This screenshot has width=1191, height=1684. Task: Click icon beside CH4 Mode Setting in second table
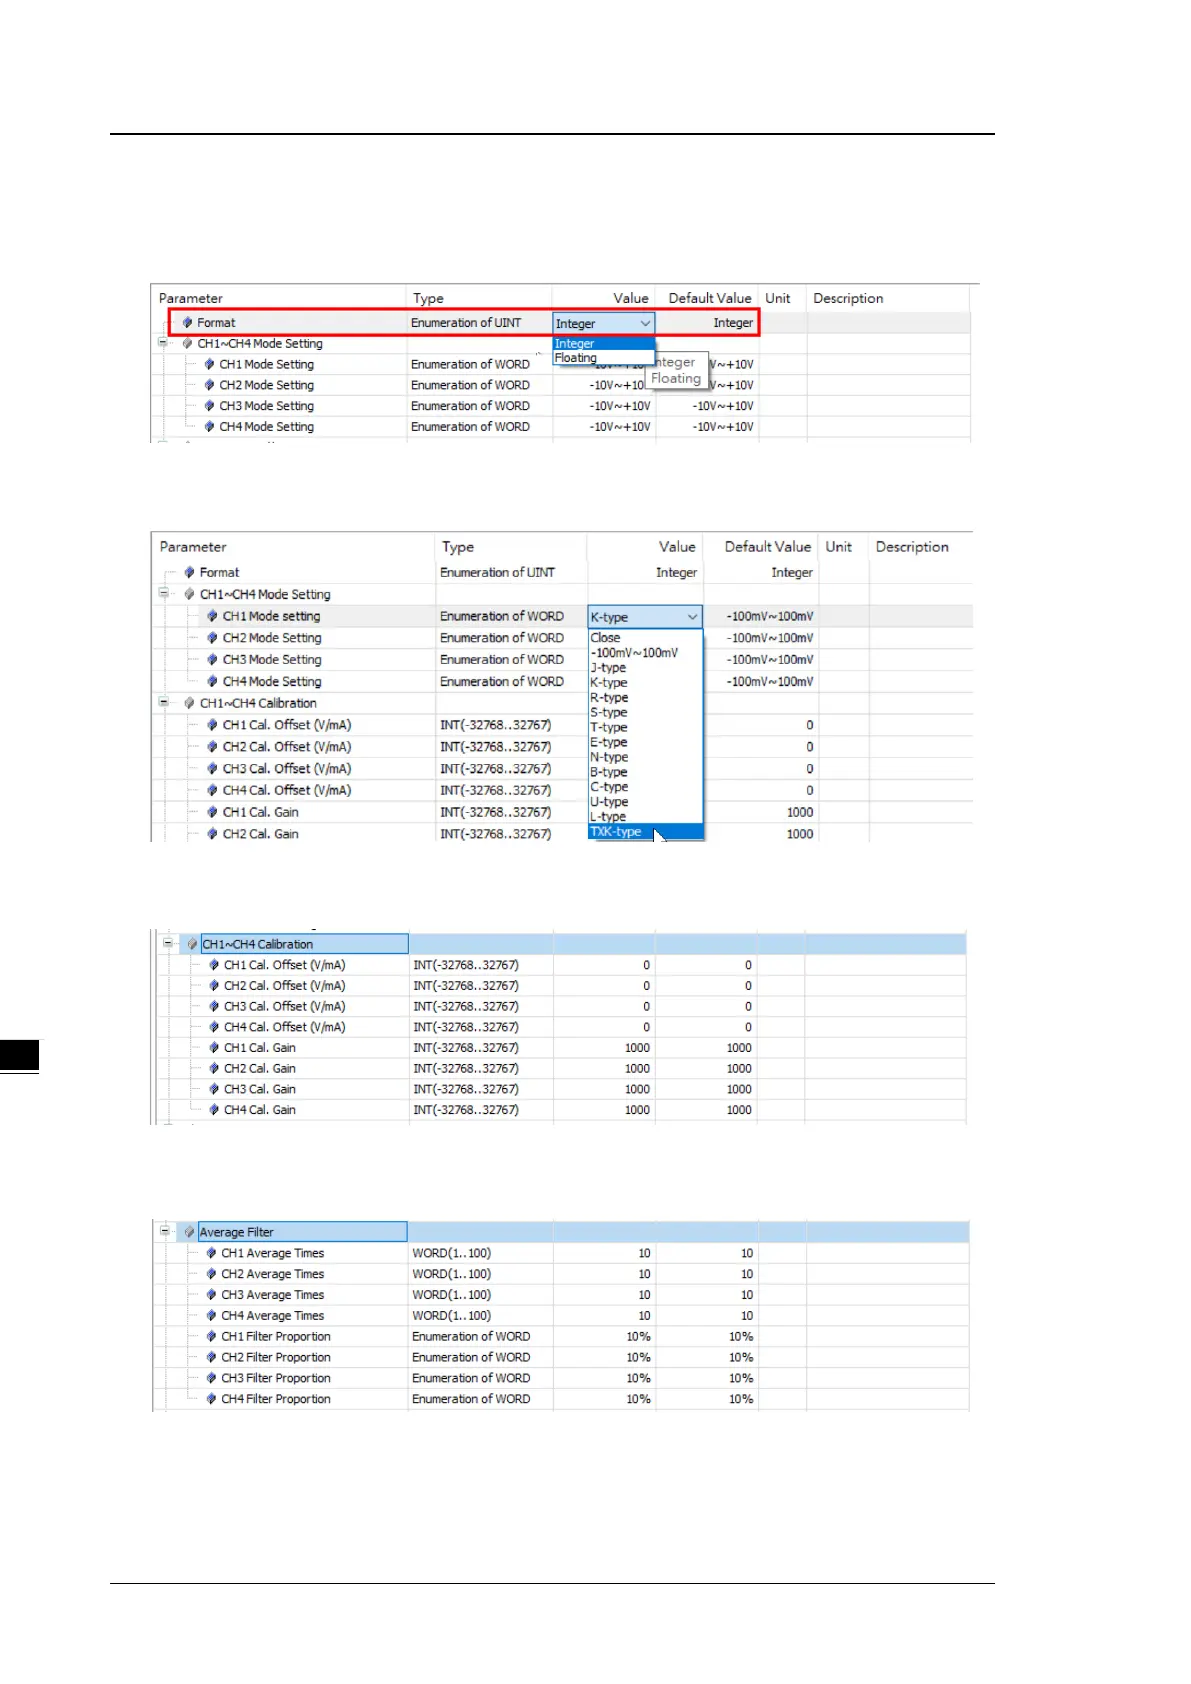tap(212, 682)
